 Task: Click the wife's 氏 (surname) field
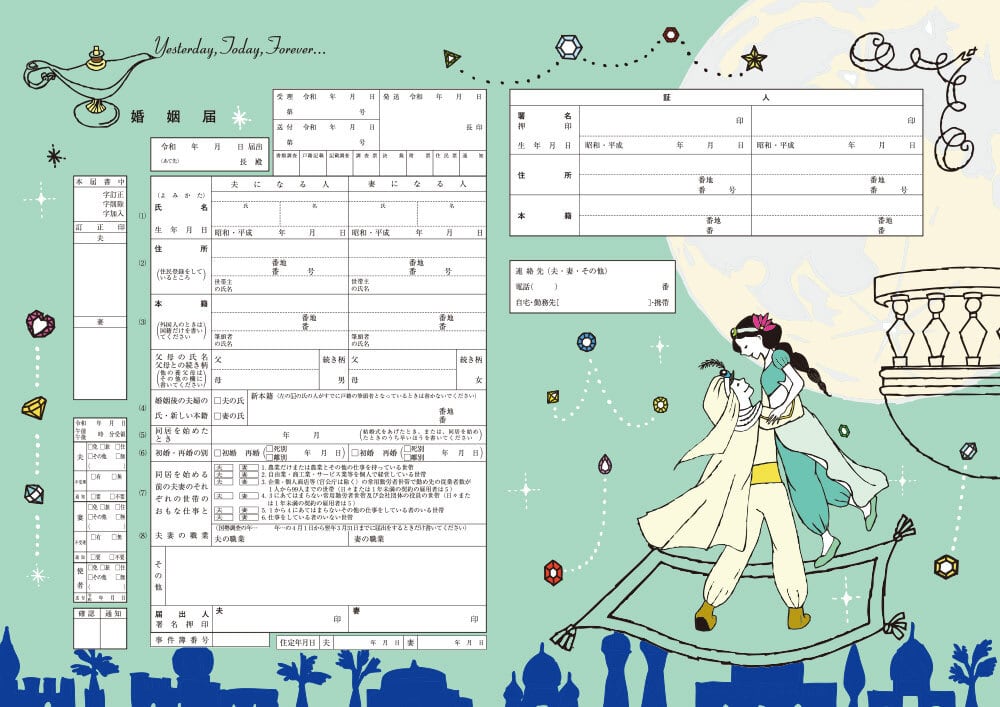(x=383, y=214)
